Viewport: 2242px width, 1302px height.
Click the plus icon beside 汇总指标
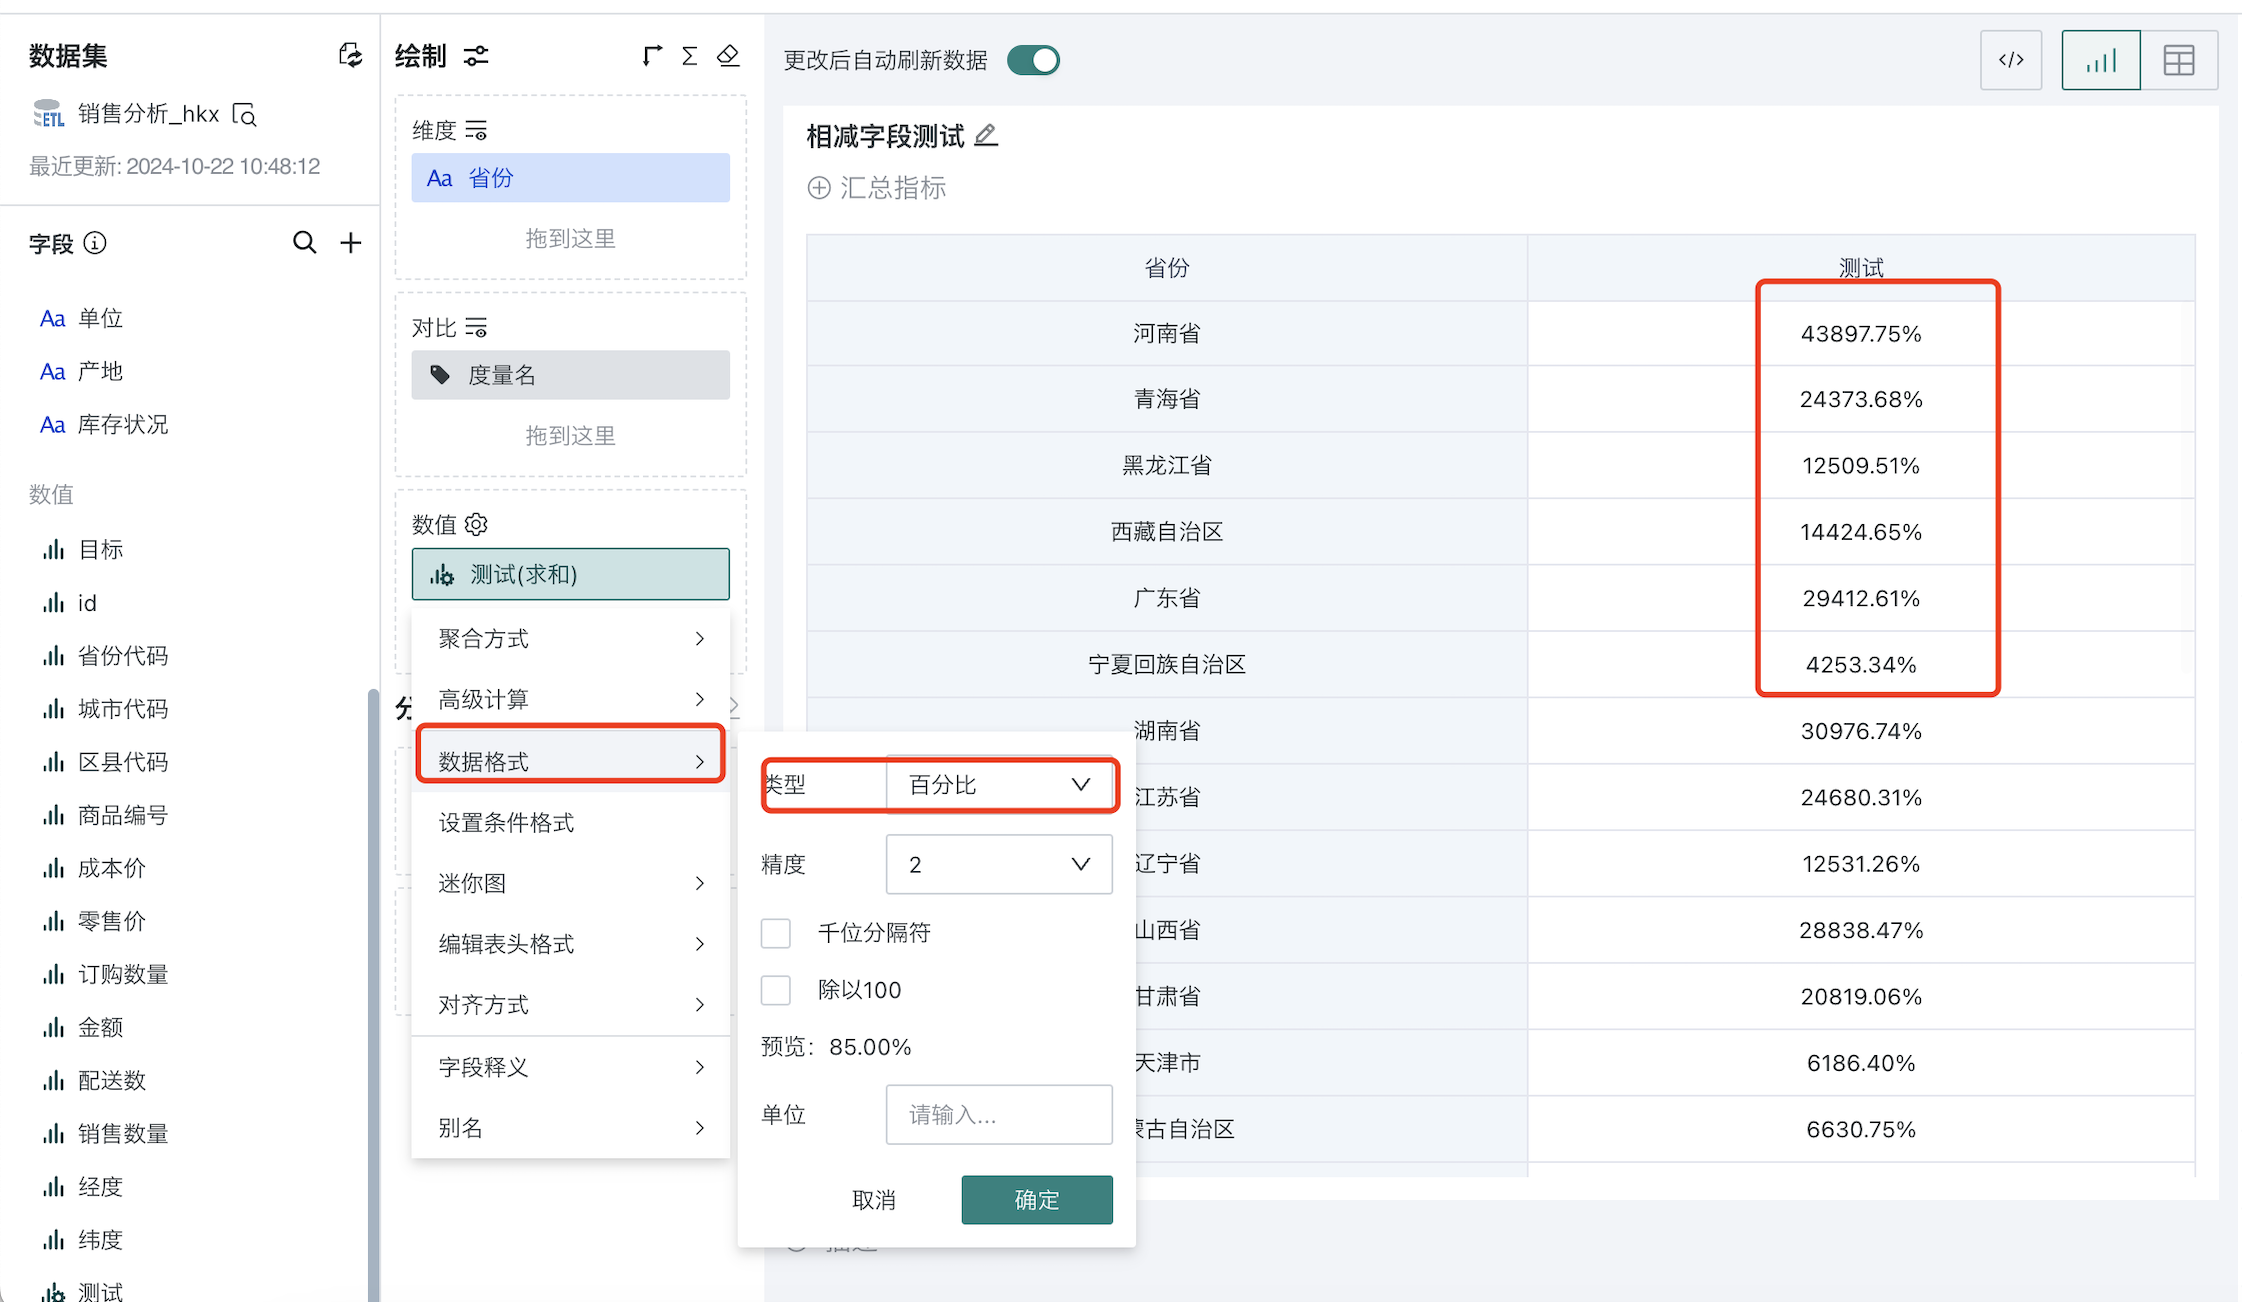(x=819, y=188)
